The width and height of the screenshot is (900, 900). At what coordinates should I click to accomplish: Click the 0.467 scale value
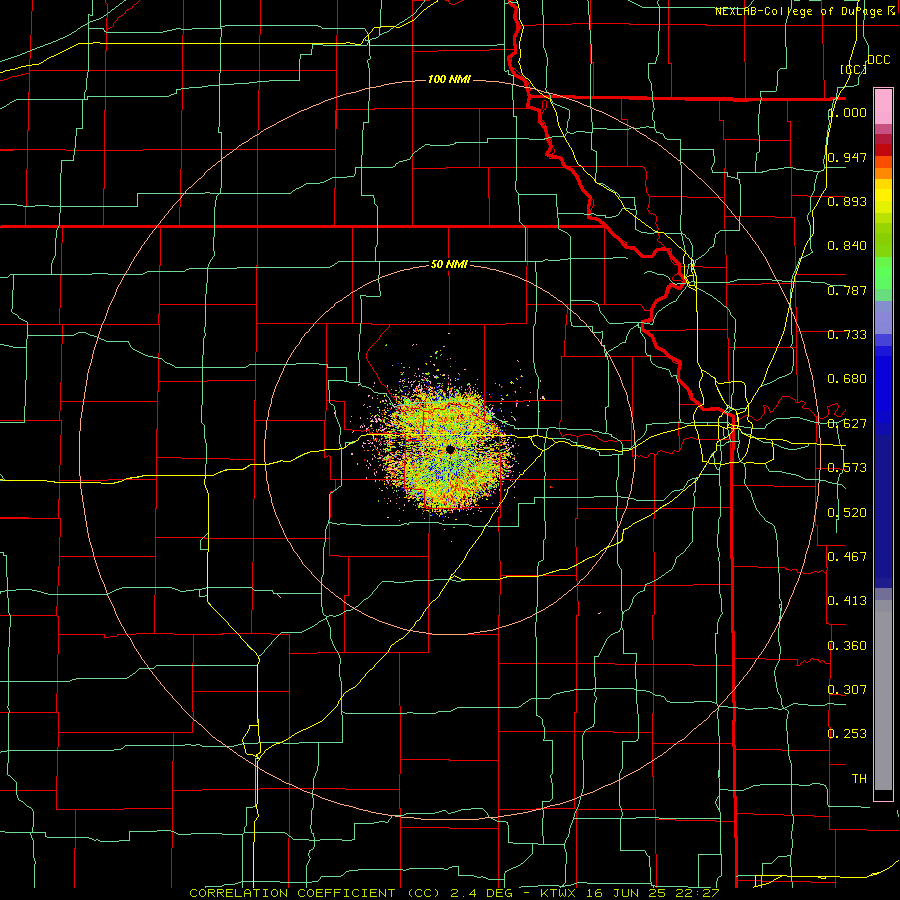(x=847, y=556)
